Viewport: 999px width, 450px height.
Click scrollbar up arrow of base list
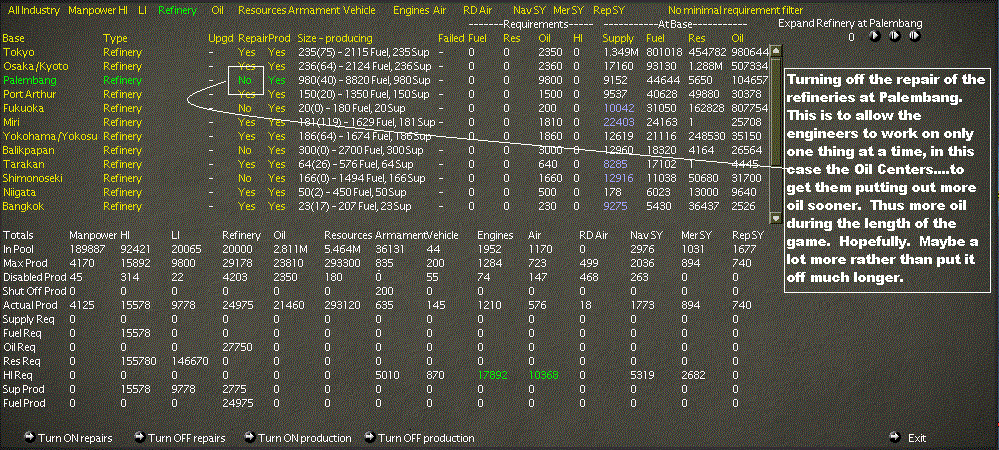pyautogui.click(x=775, y=51)
